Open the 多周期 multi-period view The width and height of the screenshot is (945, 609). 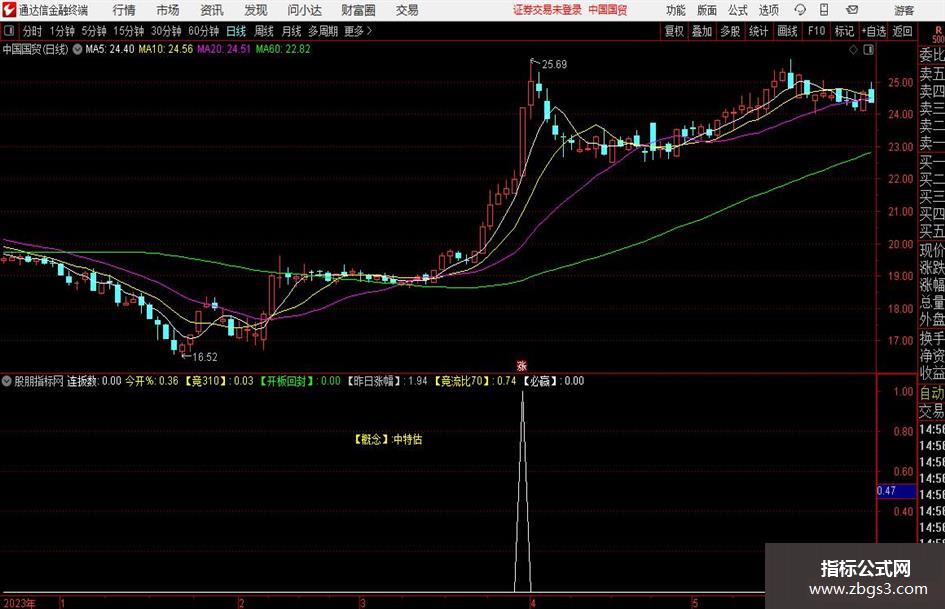point(323,31)
